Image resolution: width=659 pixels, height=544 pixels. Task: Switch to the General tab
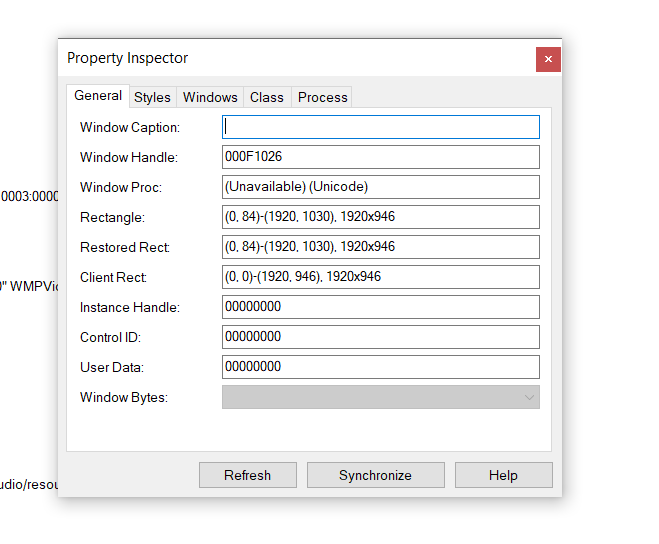pos(98,96)
